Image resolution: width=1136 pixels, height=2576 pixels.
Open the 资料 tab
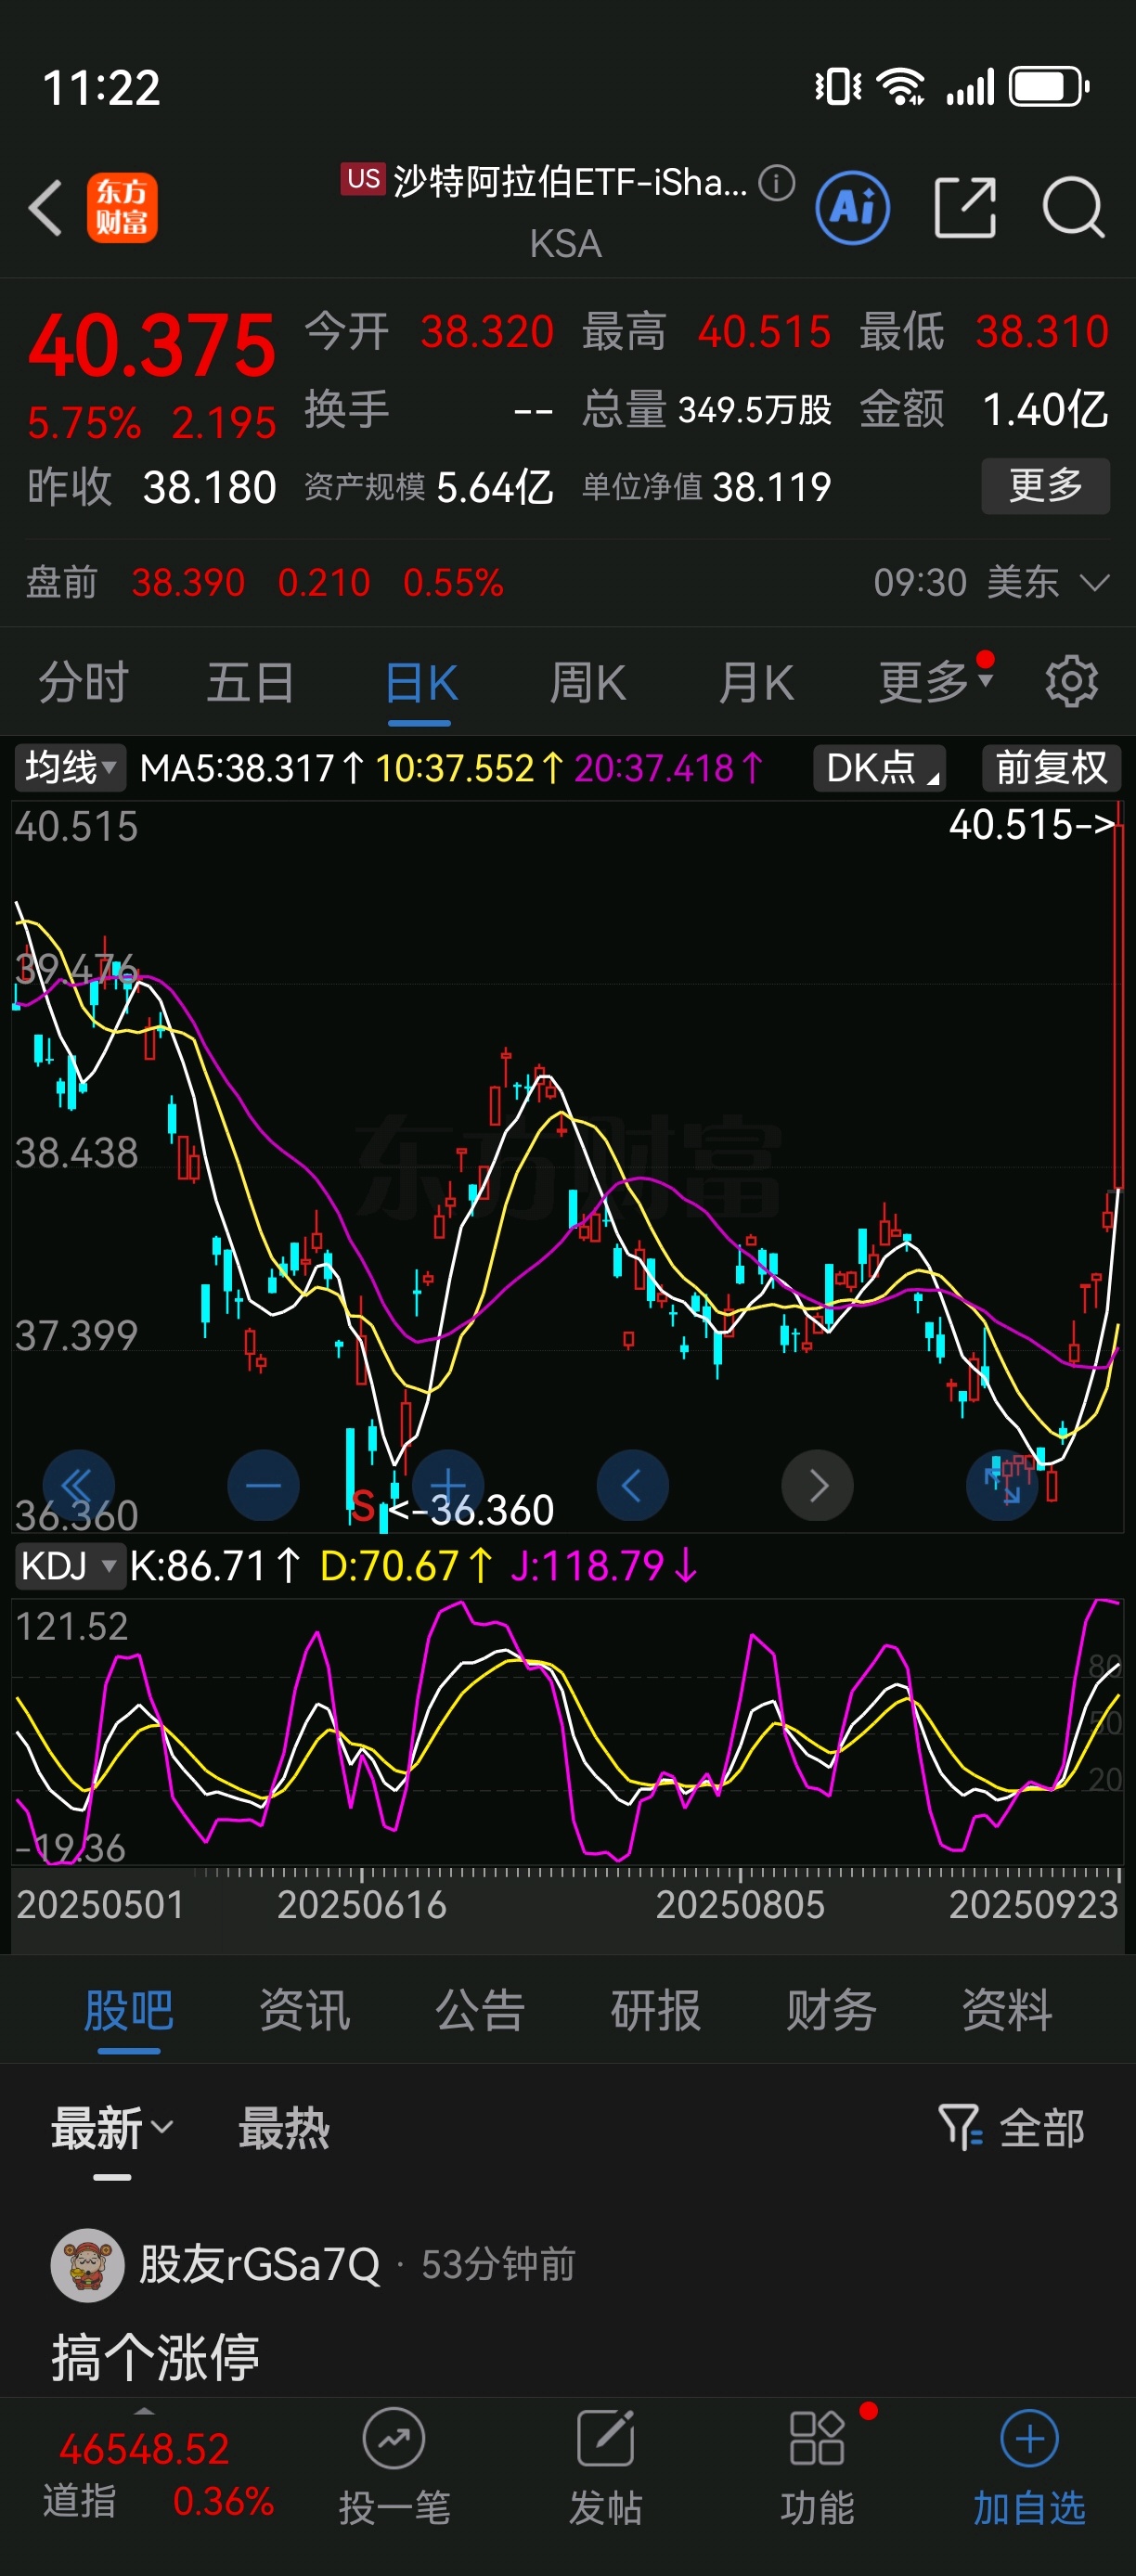1007,2010
